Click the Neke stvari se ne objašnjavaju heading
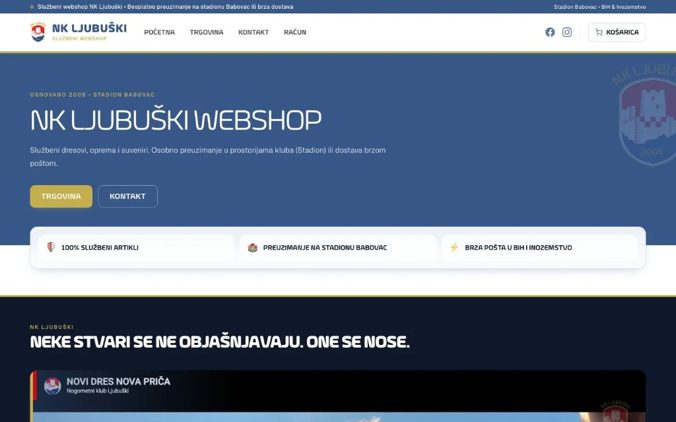The height and width of the screenshot is (422, 676). pyautogui.click(x=219, y=342)
